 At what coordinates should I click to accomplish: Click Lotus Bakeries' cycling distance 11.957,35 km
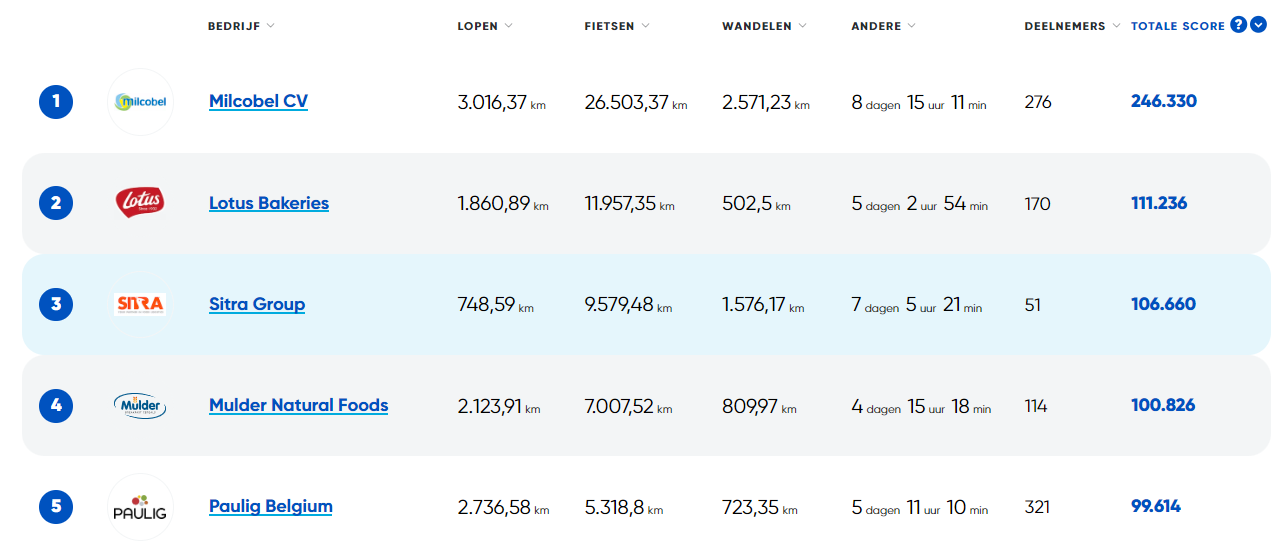(629, 204)
